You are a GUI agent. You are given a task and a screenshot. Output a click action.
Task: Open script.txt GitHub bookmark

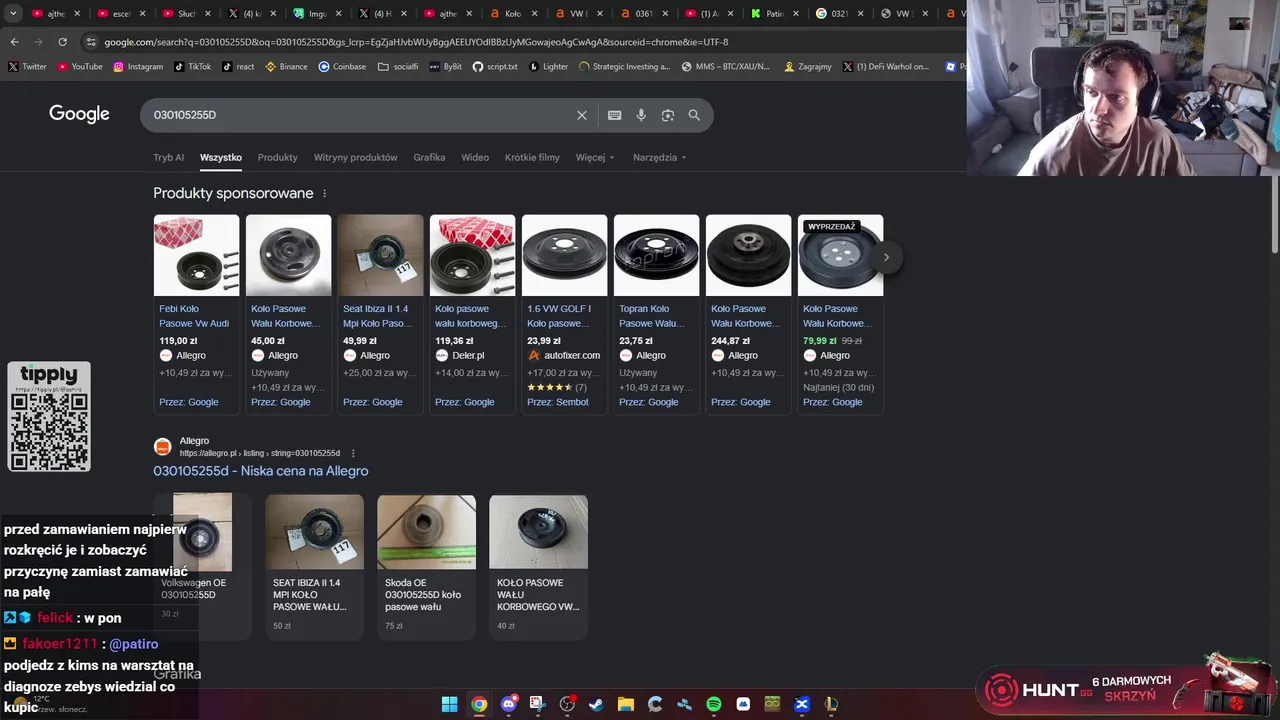[x=495, y=67]
